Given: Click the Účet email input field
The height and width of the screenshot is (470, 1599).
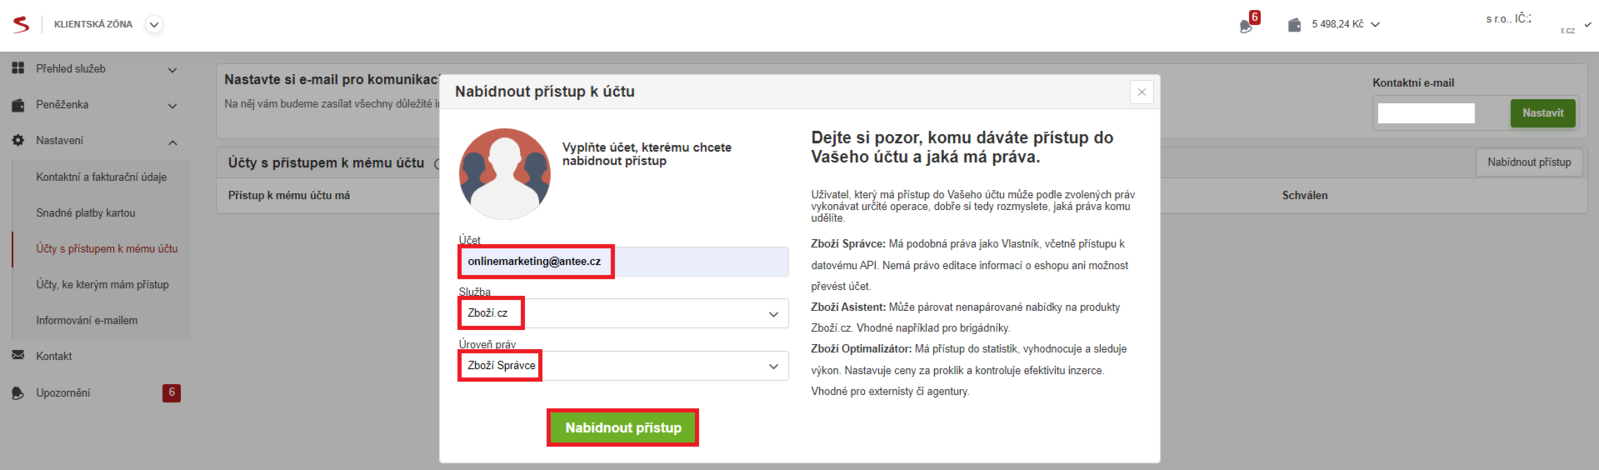Looking at the screenshot, I should click(x=623, y=262).
